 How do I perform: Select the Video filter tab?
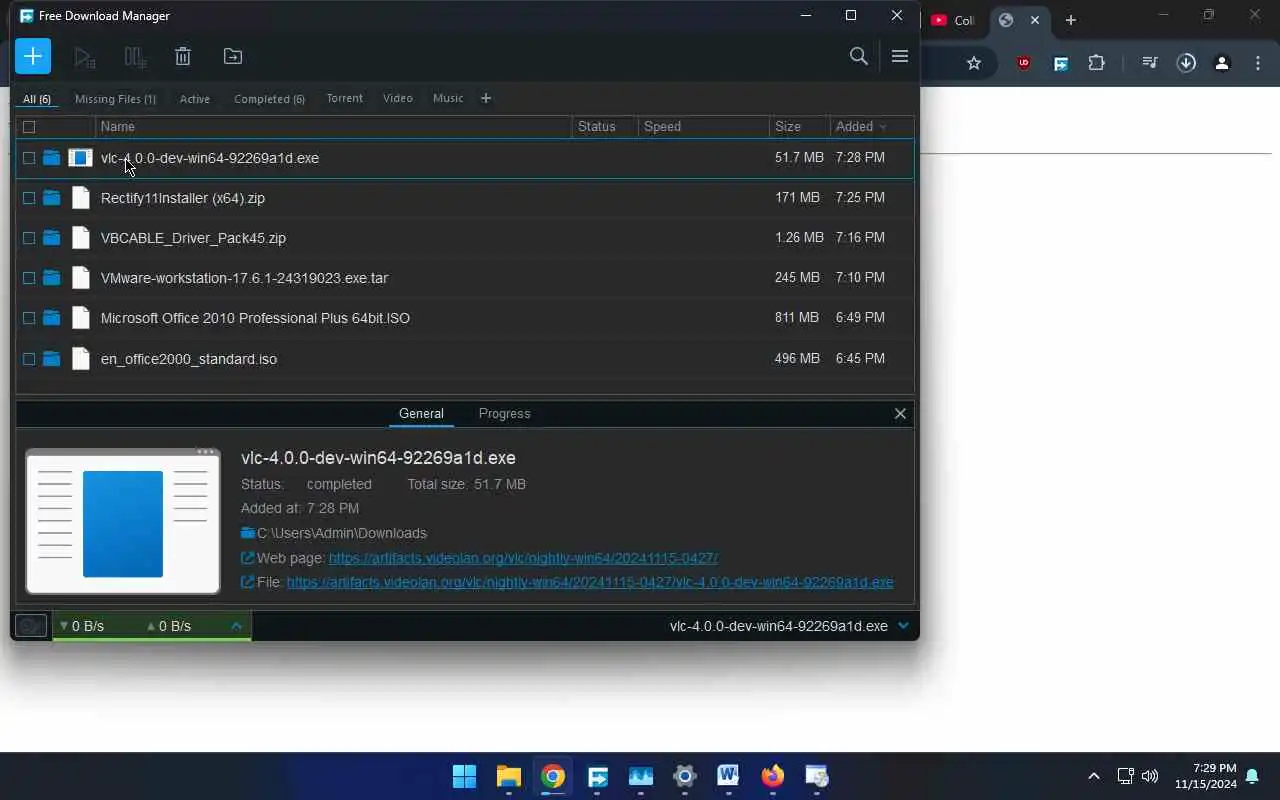point(397,98)
